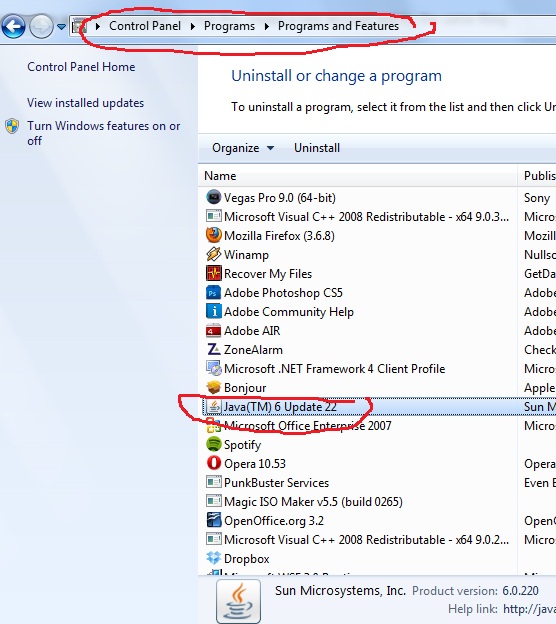Viewport: 556px width, 624px height.
Task: Select 'Adobe Community Help' entry
Action: 289,312
